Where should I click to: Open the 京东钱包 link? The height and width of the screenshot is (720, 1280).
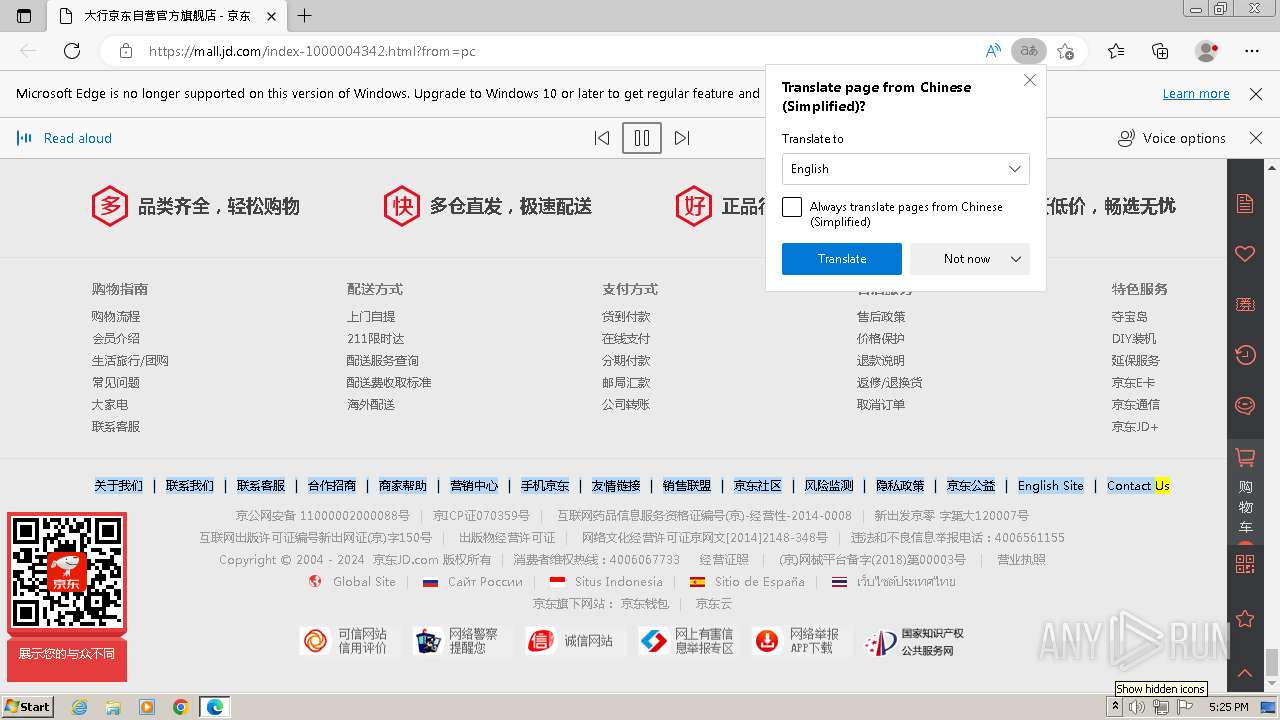coord(645,603)
